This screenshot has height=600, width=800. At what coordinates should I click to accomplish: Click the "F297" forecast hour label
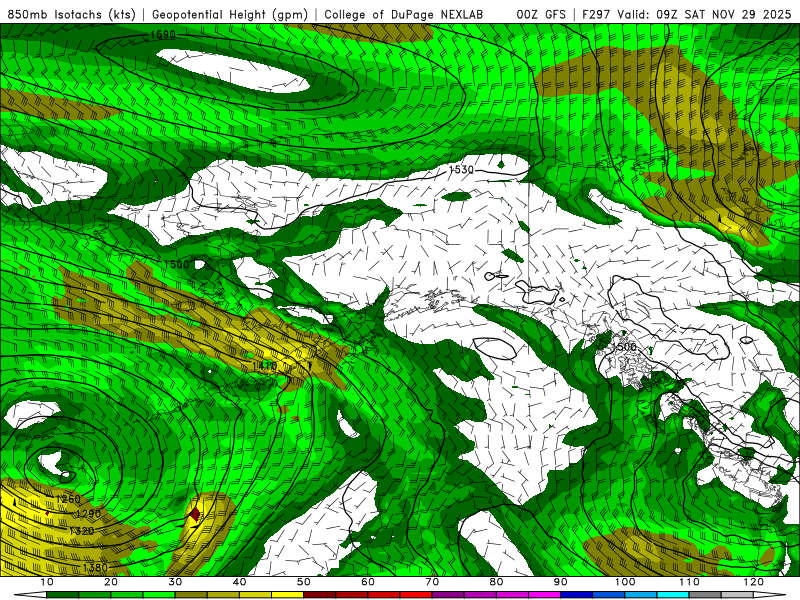point(596,14)
